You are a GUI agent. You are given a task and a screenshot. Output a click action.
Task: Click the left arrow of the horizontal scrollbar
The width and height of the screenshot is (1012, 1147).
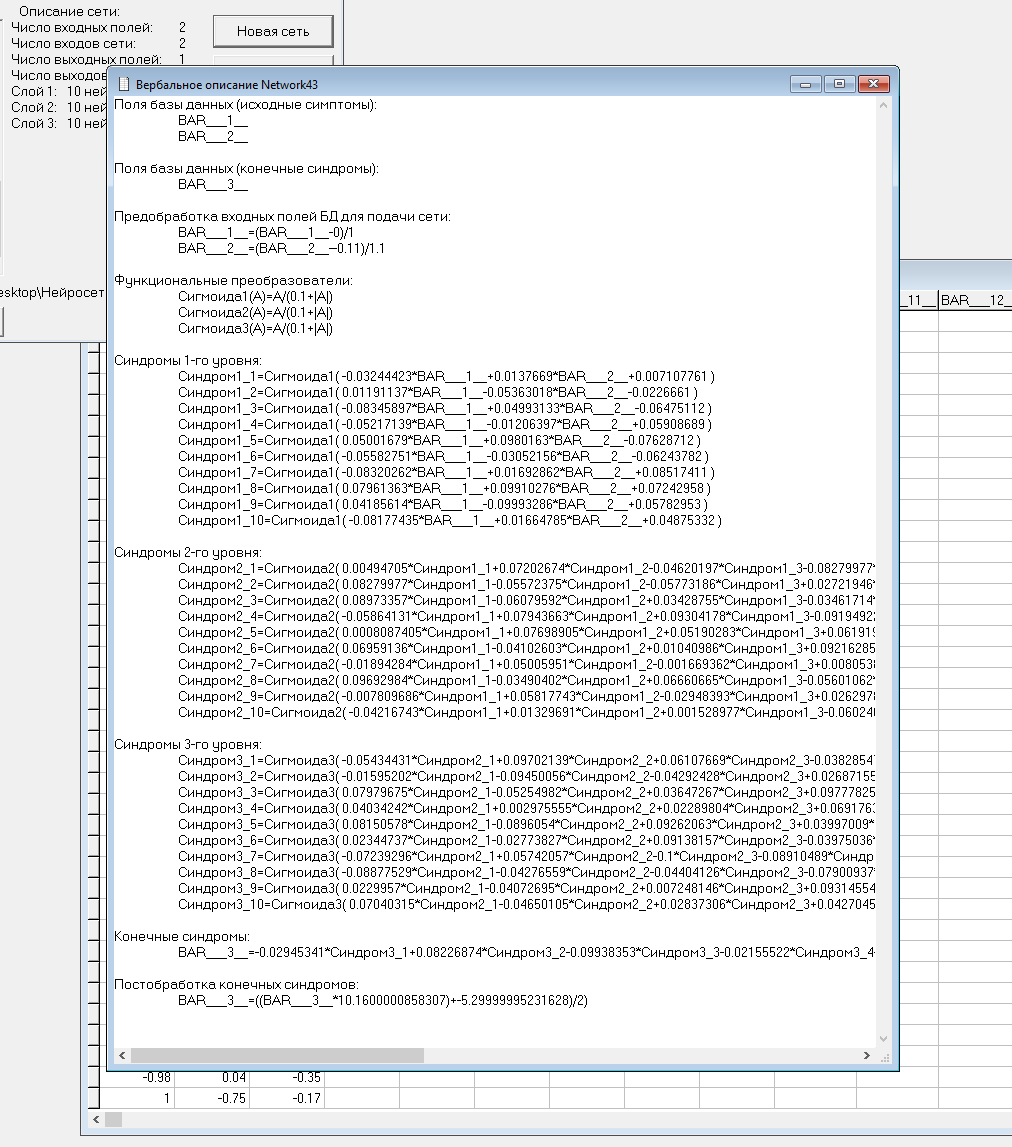pos(122,1055)
